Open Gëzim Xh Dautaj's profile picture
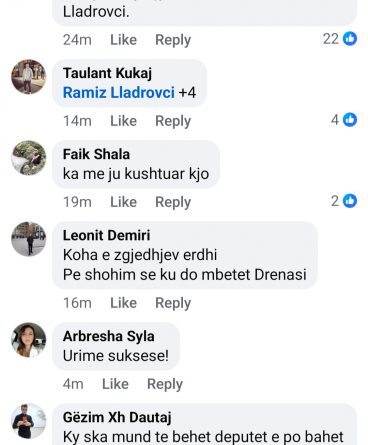The height and width of the screenshot is (445, 368). coord(29,421)
